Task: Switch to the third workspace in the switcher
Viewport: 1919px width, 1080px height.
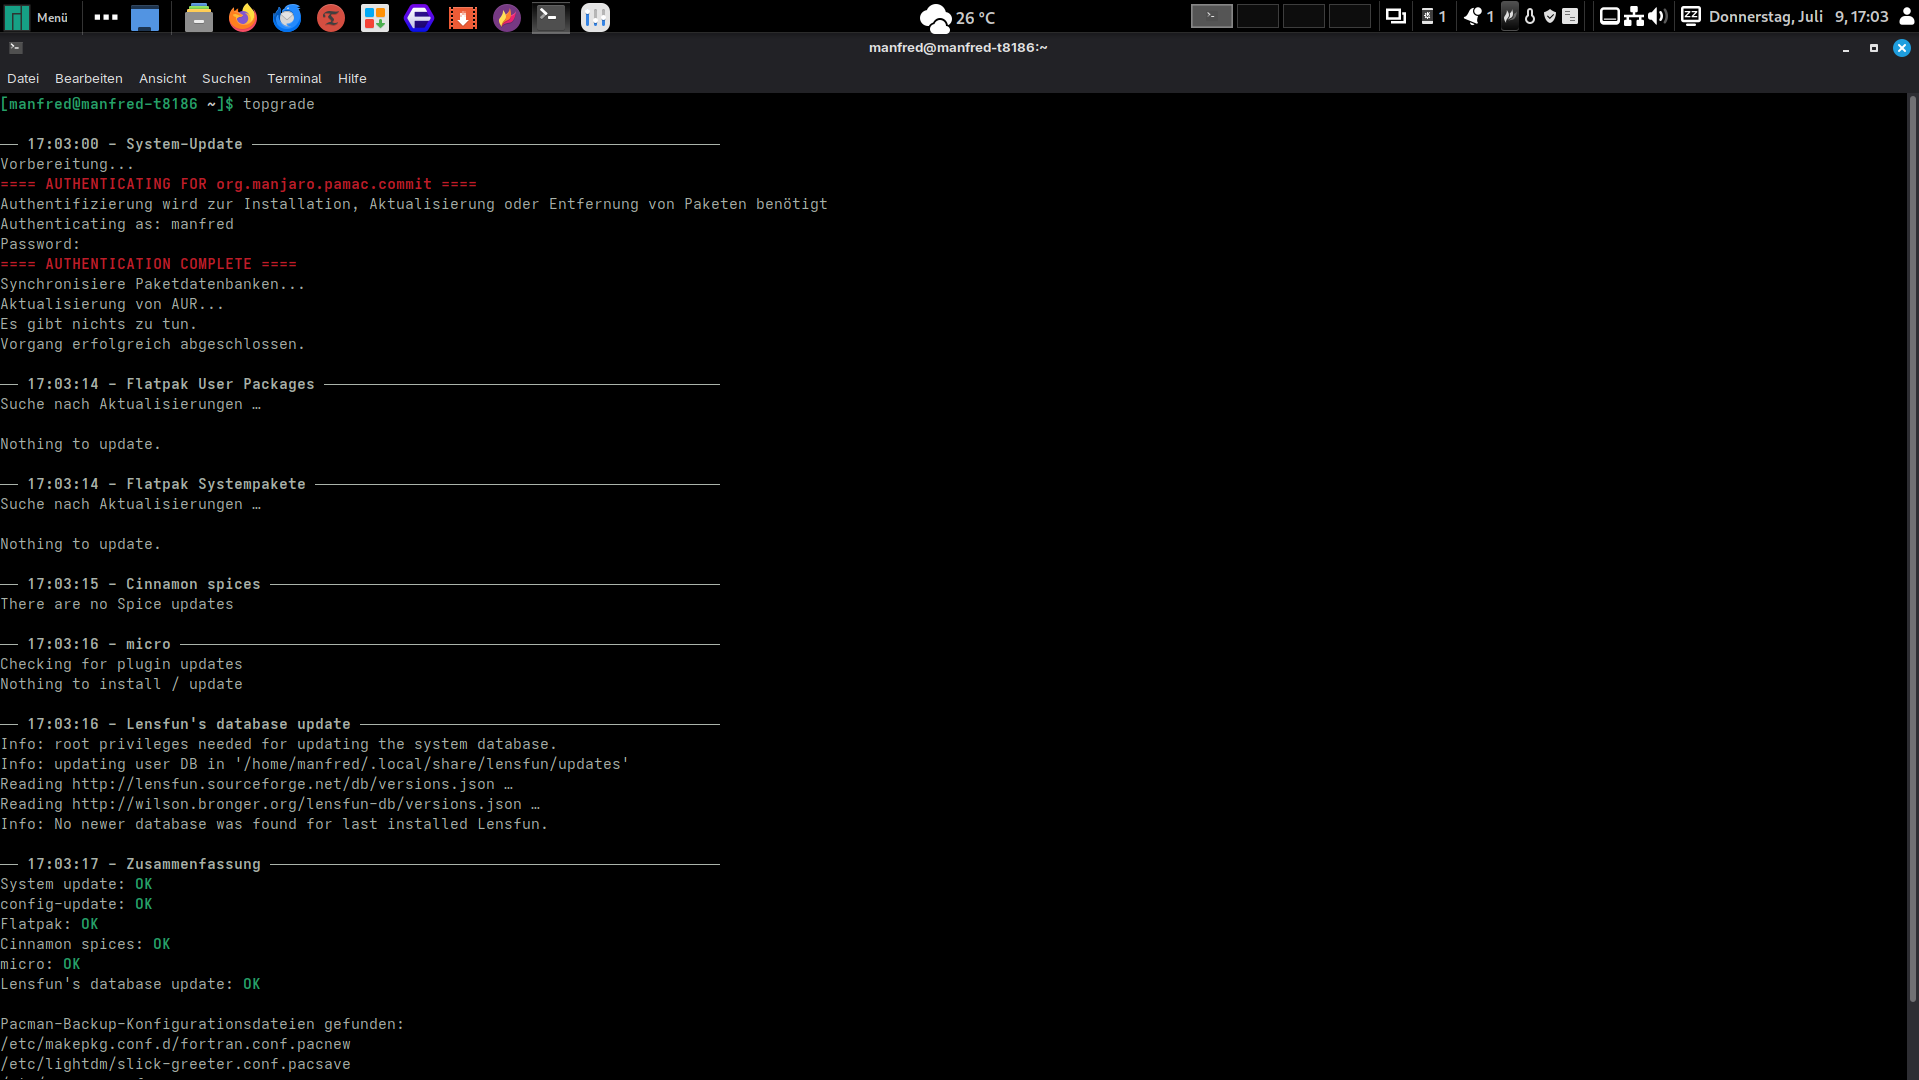Action: click(1304, 16)
